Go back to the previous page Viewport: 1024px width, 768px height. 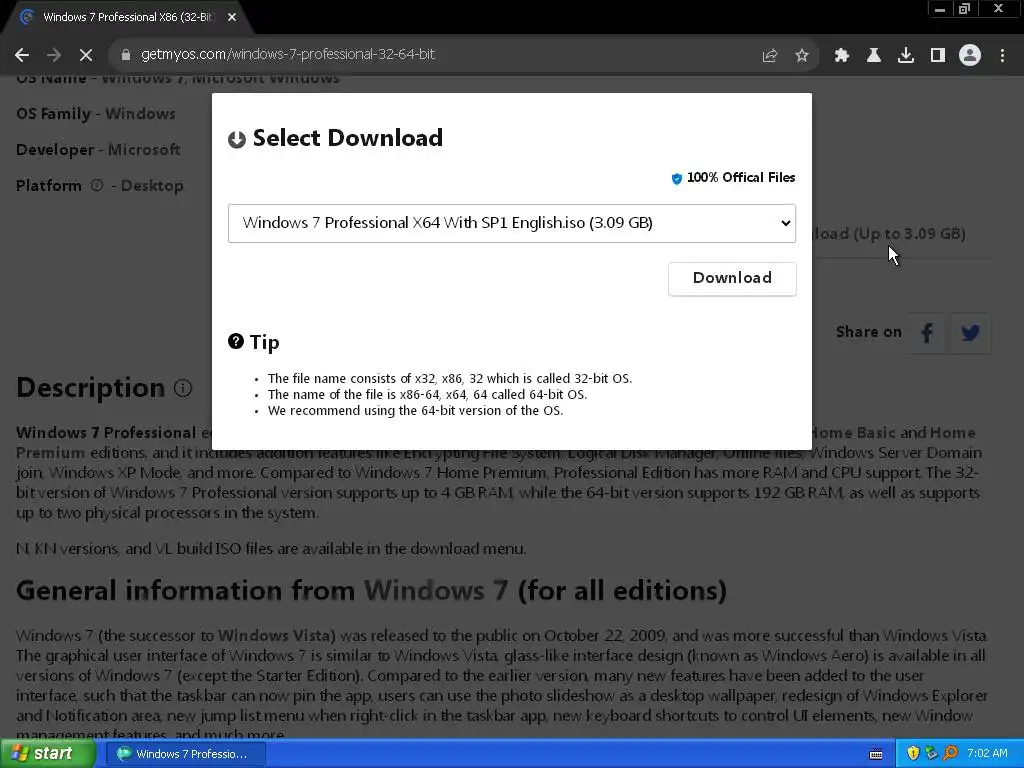pyautogui.click(x=22, y=55)
